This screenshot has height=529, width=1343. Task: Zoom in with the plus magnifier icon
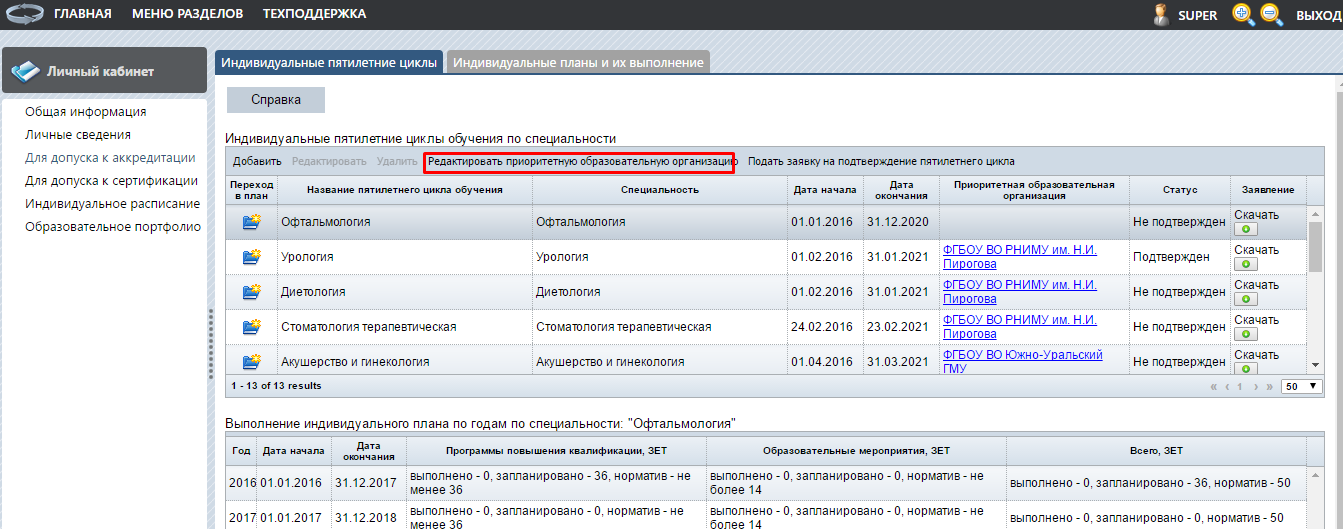coord(1243,14)
